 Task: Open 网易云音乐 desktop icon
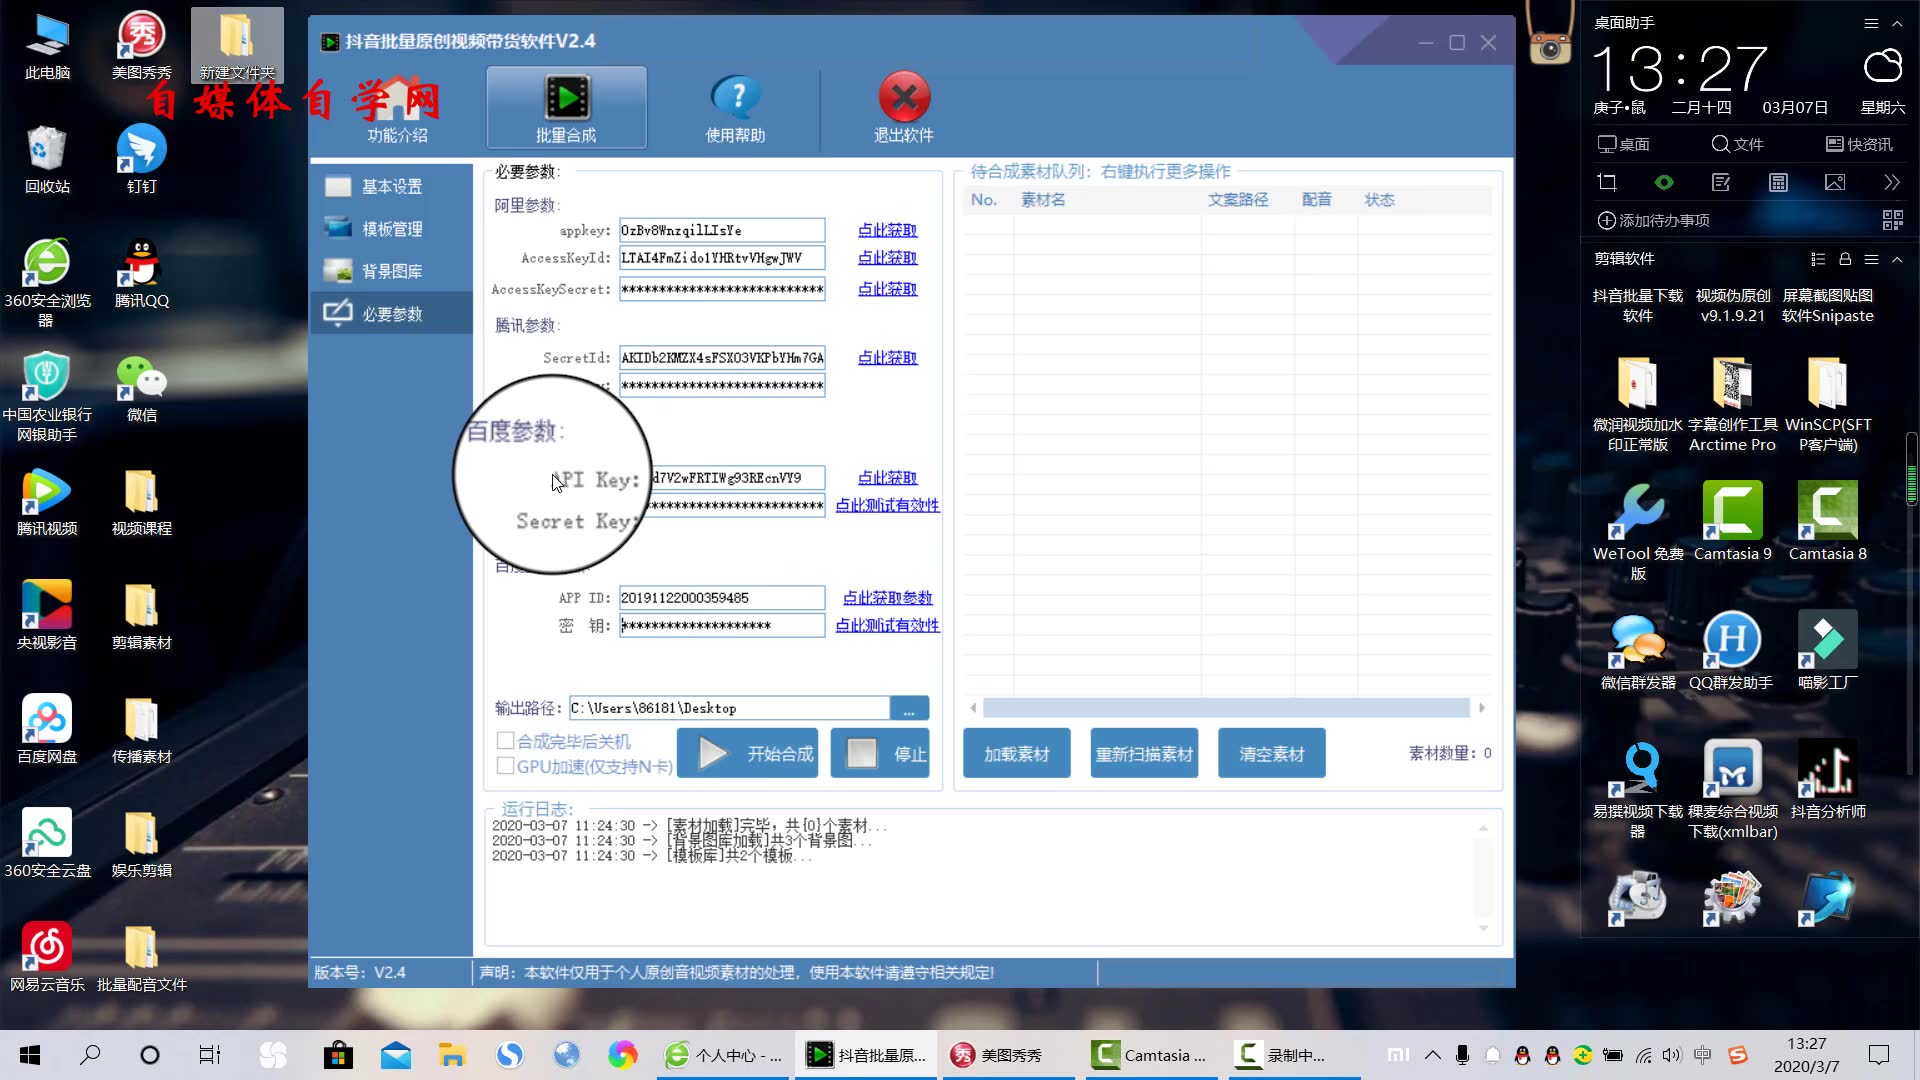click(47, 958)
